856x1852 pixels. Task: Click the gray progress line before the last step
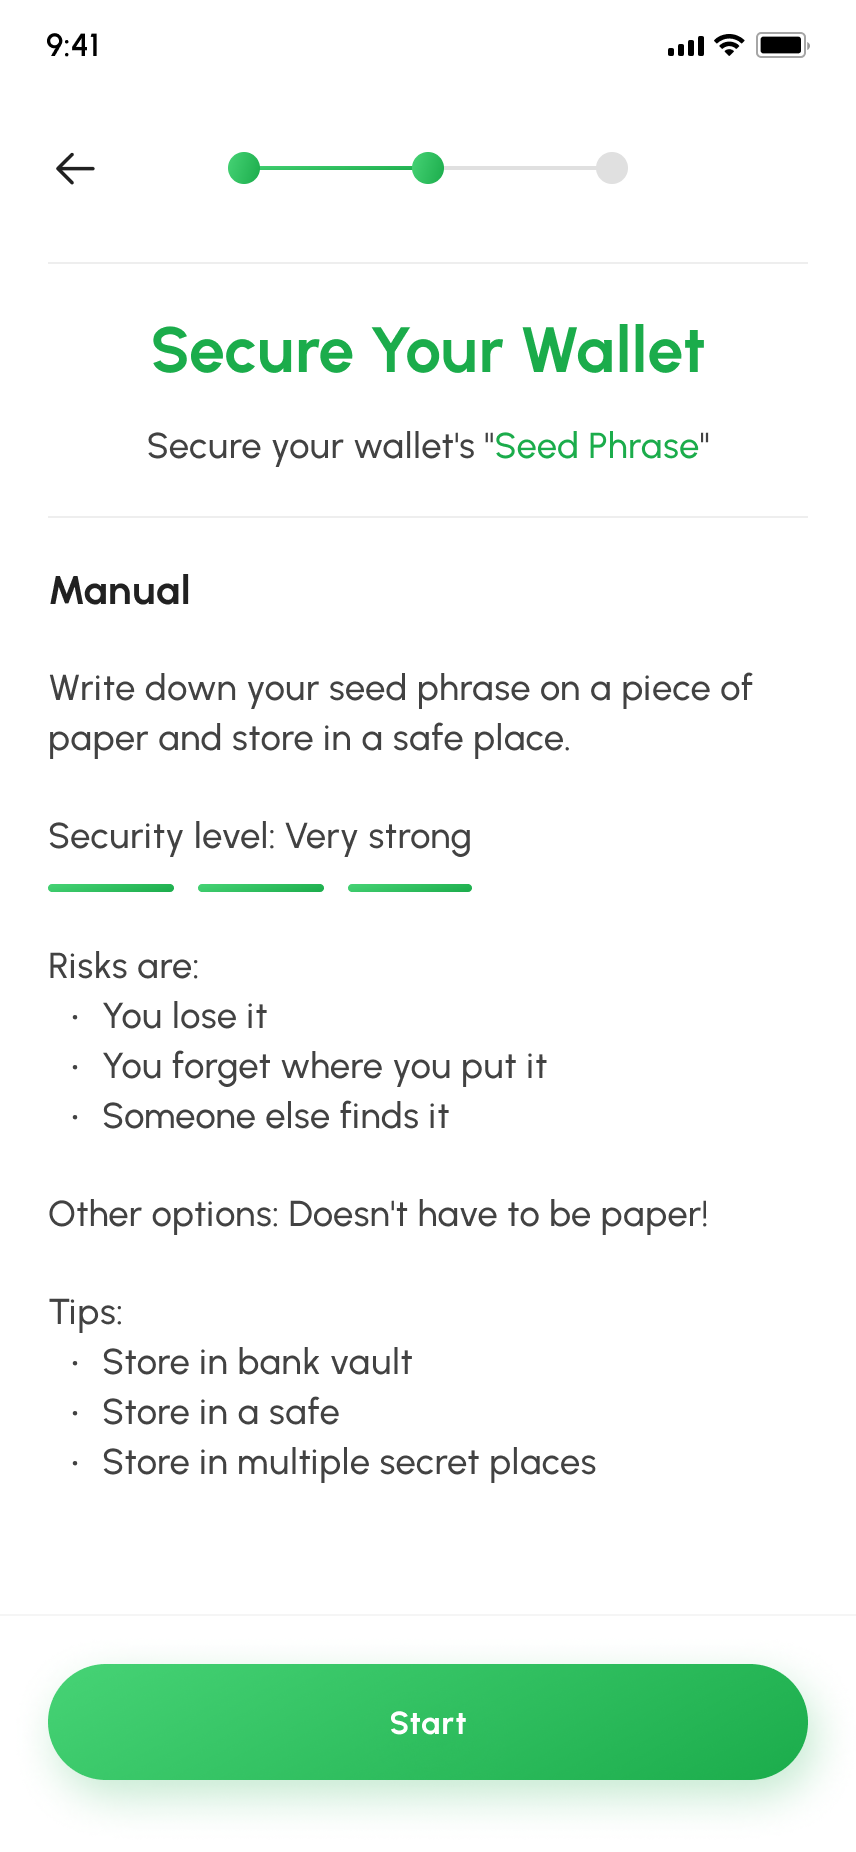pyautogui.click(x=520, y=168)
